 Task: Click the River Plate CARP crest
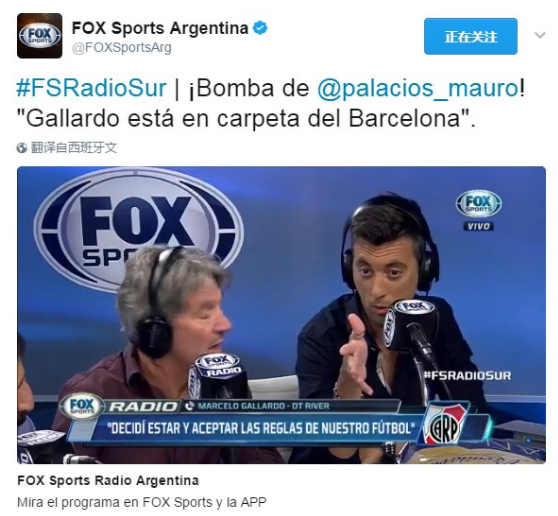coord(446,425)
